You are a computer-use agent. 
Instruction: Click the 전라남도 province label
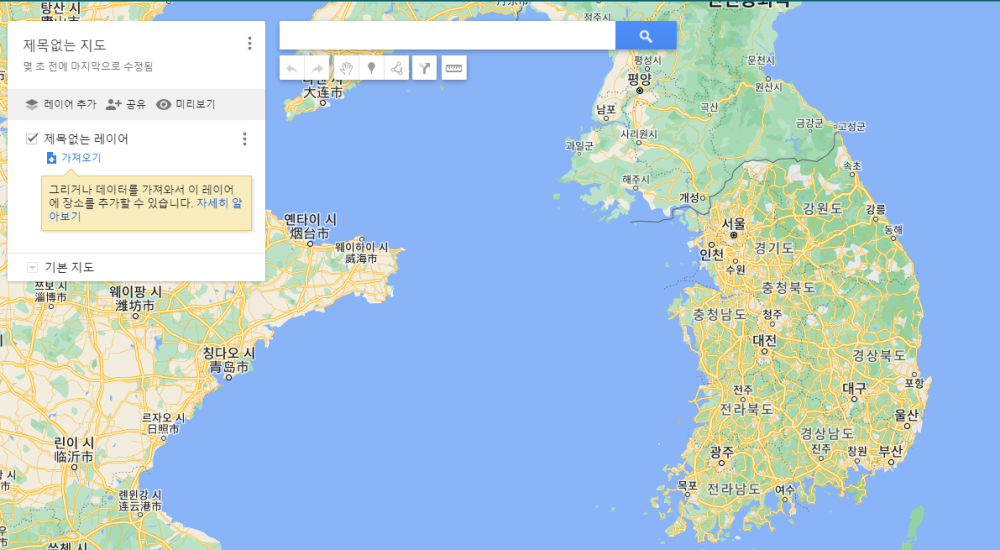[x=734, y=489]
